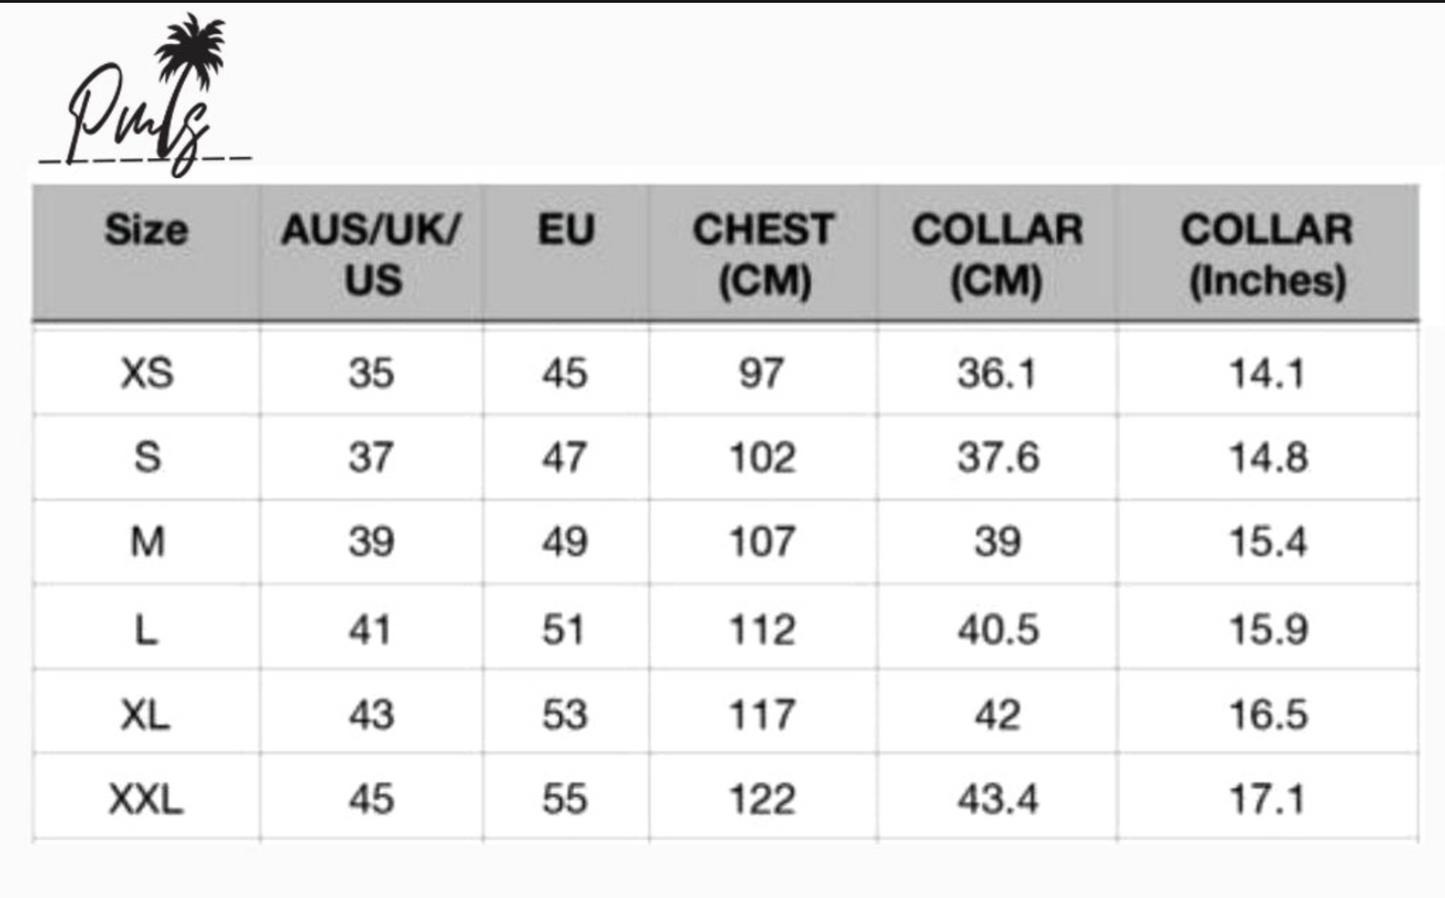The width and height of the screenshot is (1445, 898).
Task: Click the PMLS palm tree logo
Action: click(145, 97)
